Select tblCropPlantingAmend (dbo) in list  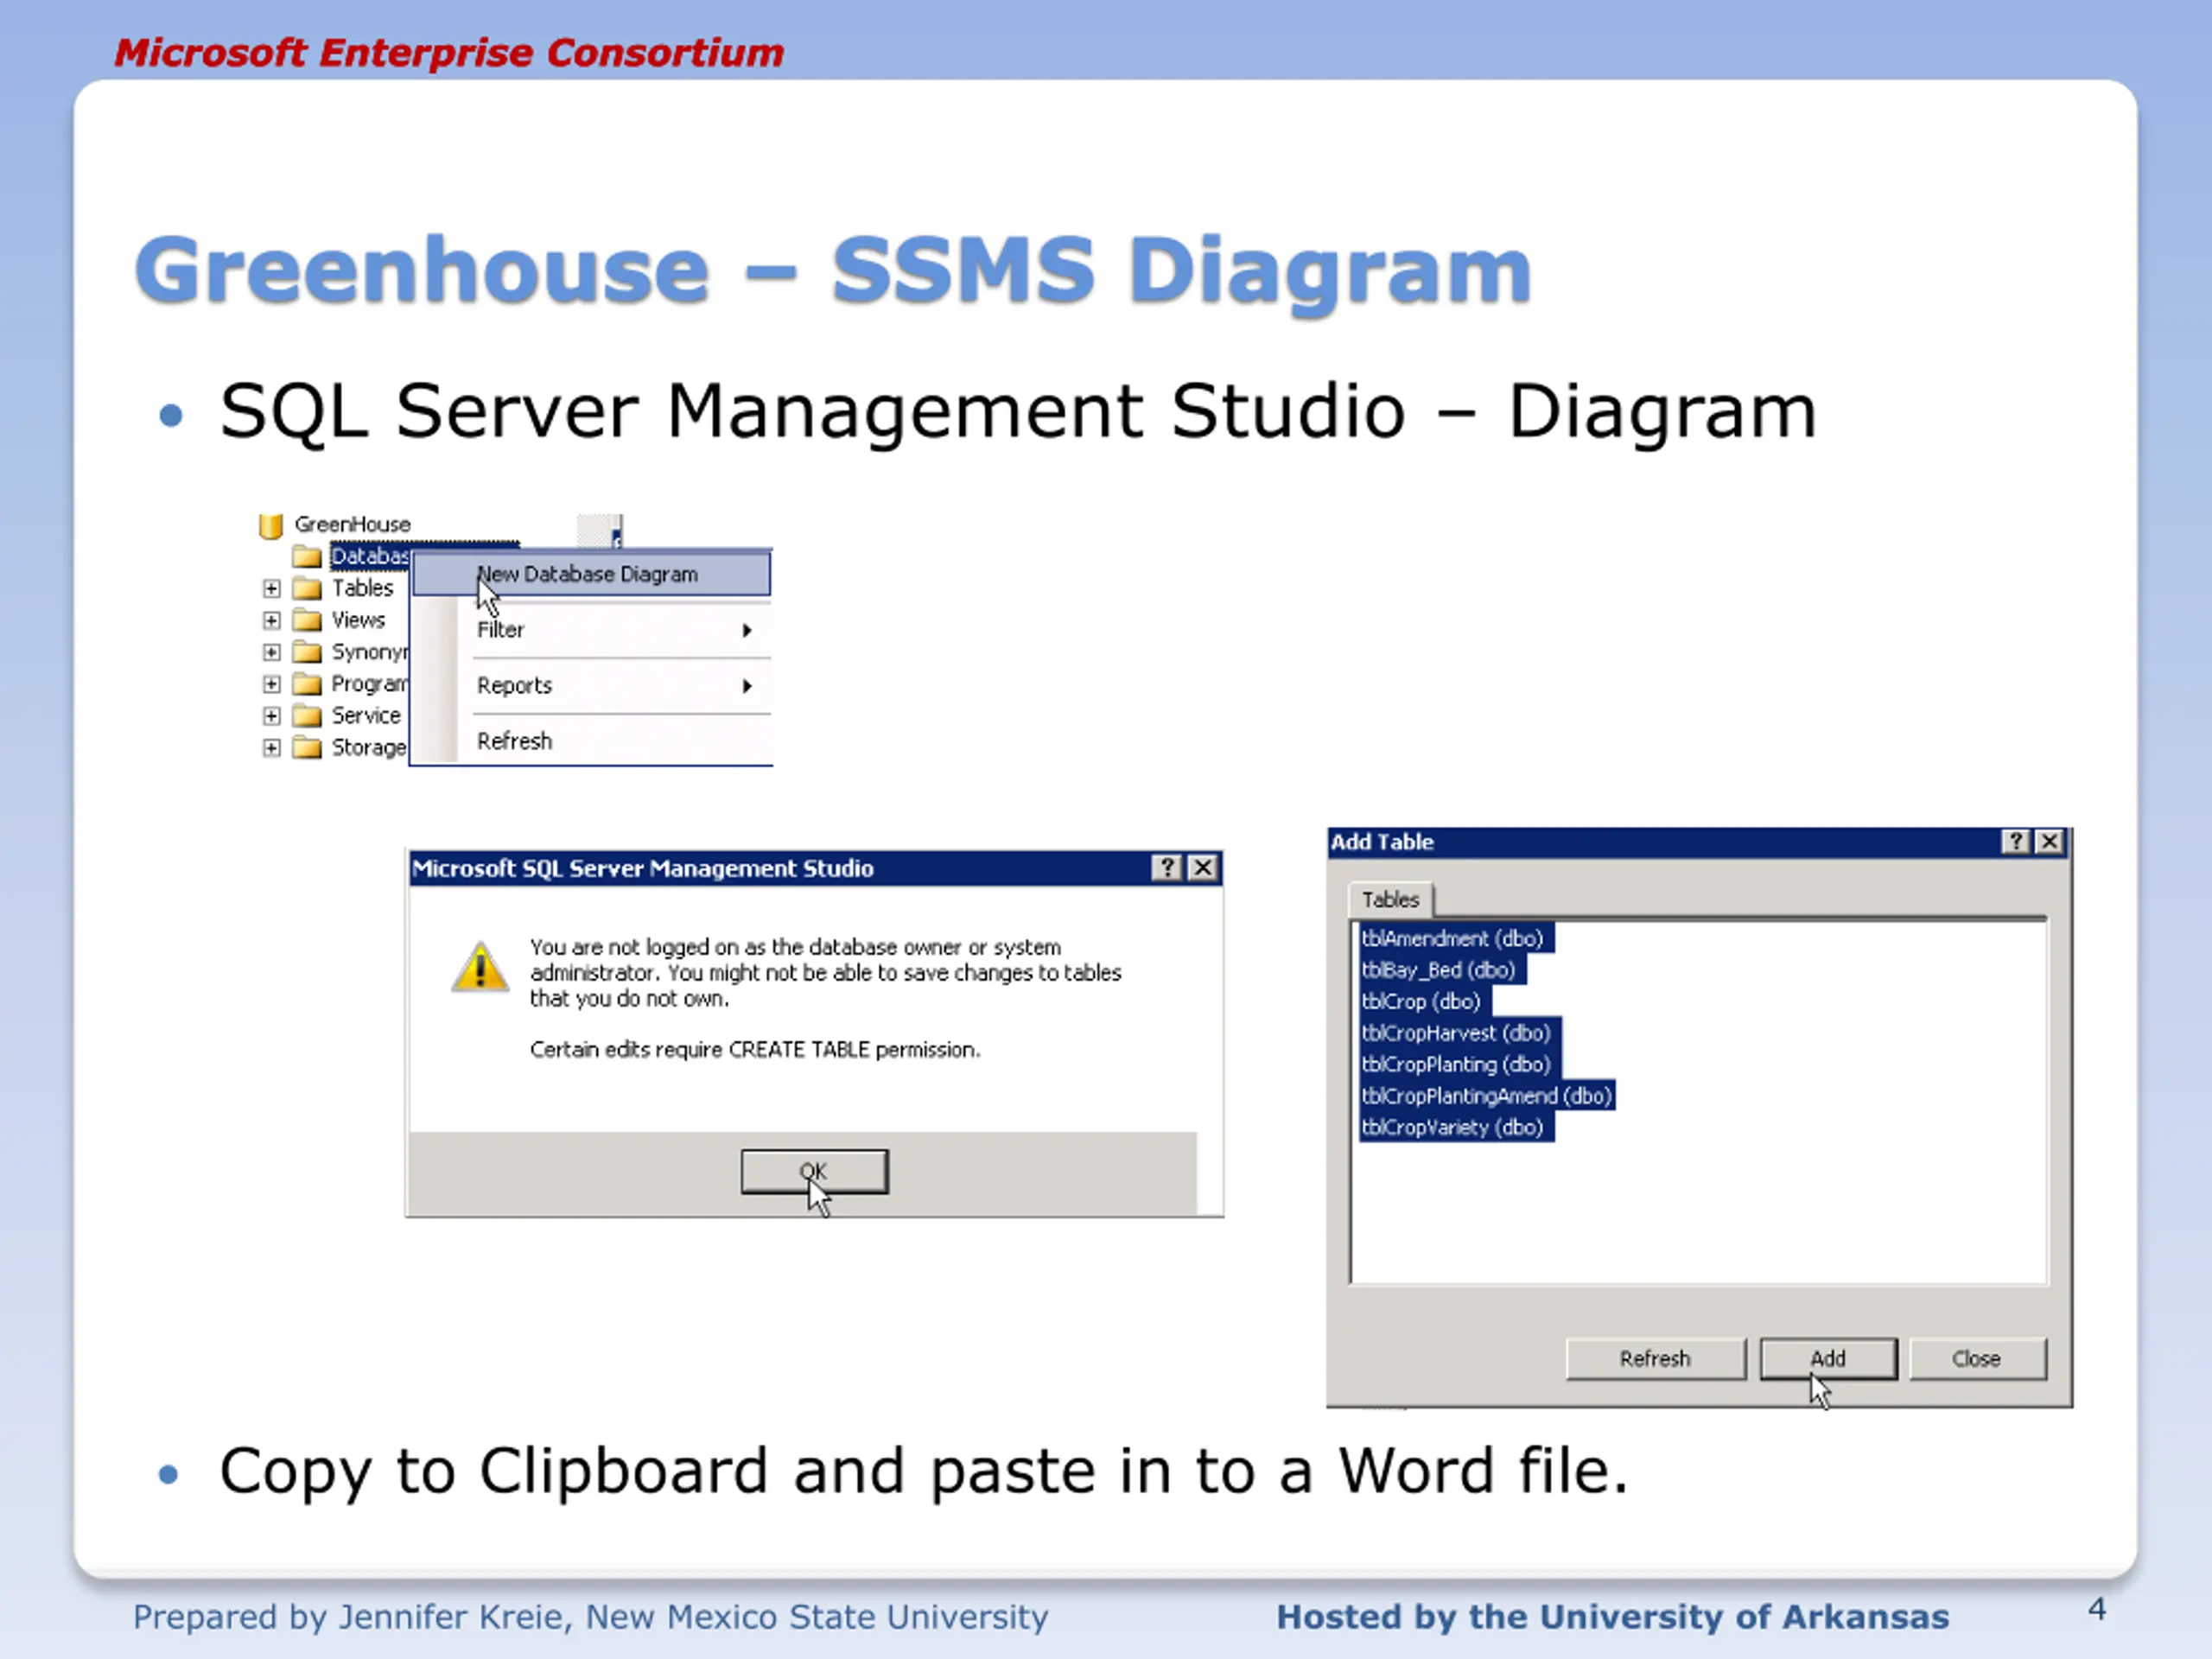(x=1487, y=1096)
